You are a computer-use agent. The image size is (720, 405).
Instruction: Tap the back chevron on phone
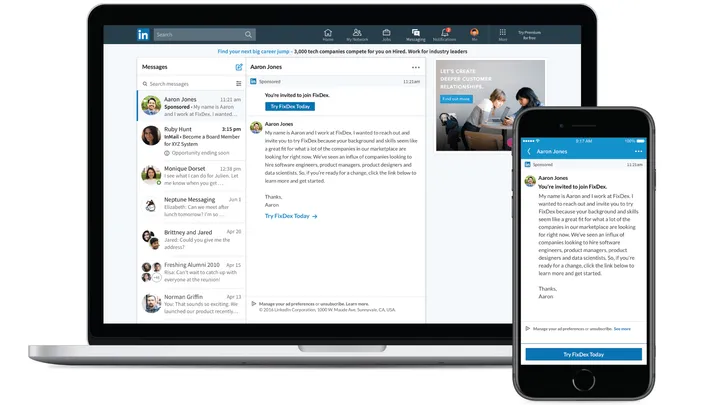529,152
